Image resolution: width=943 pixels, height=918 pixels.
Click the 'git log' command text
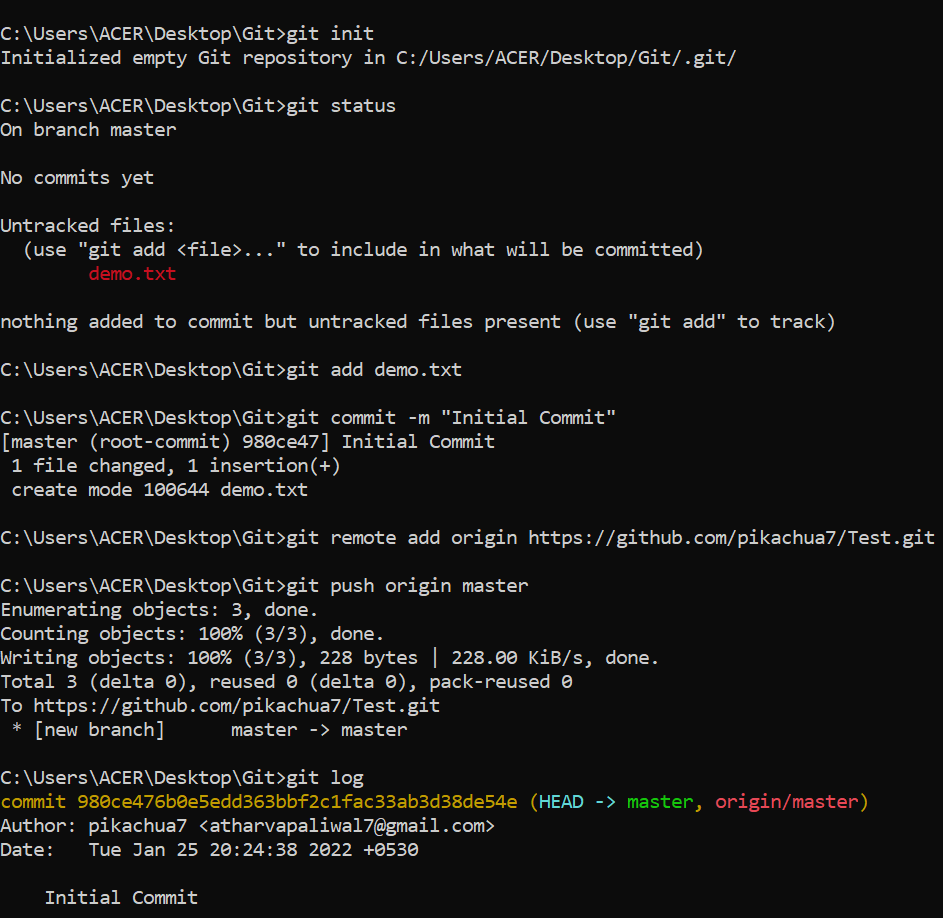(325, 778)
